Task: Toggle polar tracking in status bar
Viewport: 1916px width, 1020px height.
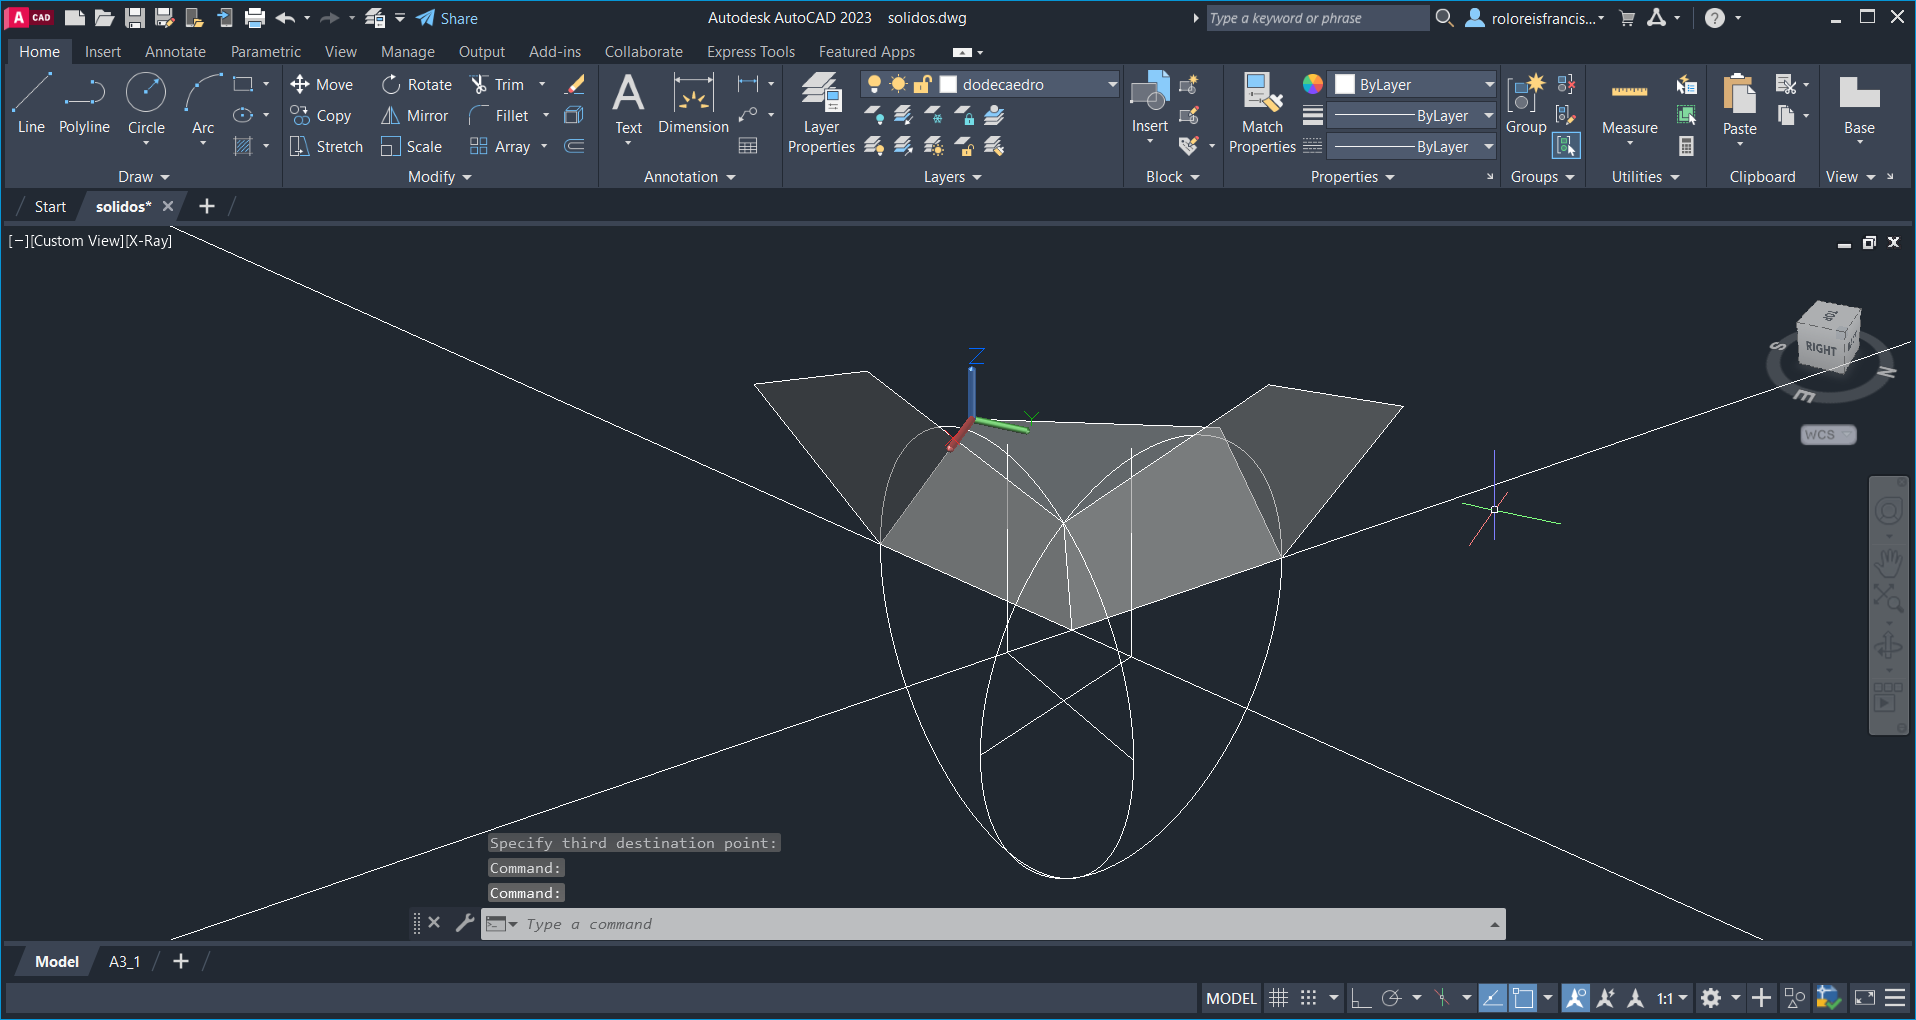Action: point(1391,998)
